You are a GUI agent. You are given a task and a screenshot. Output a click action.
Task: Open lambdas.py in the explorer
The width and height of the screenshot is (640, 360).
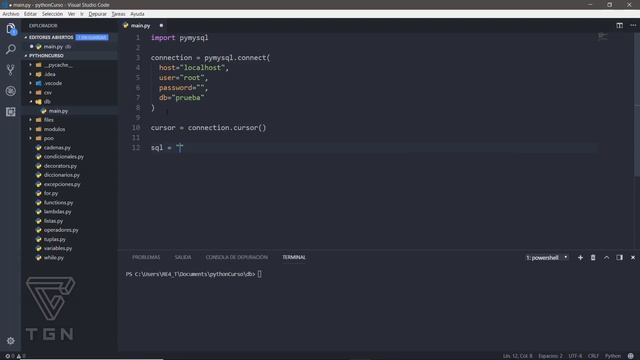tap(58, 212)
